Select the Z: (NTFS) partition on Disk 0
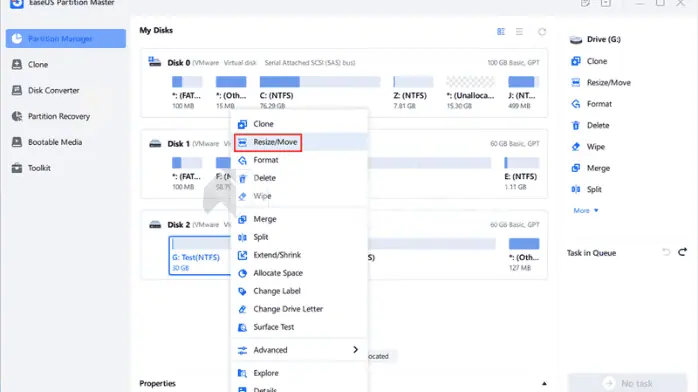 click(413, 93)
